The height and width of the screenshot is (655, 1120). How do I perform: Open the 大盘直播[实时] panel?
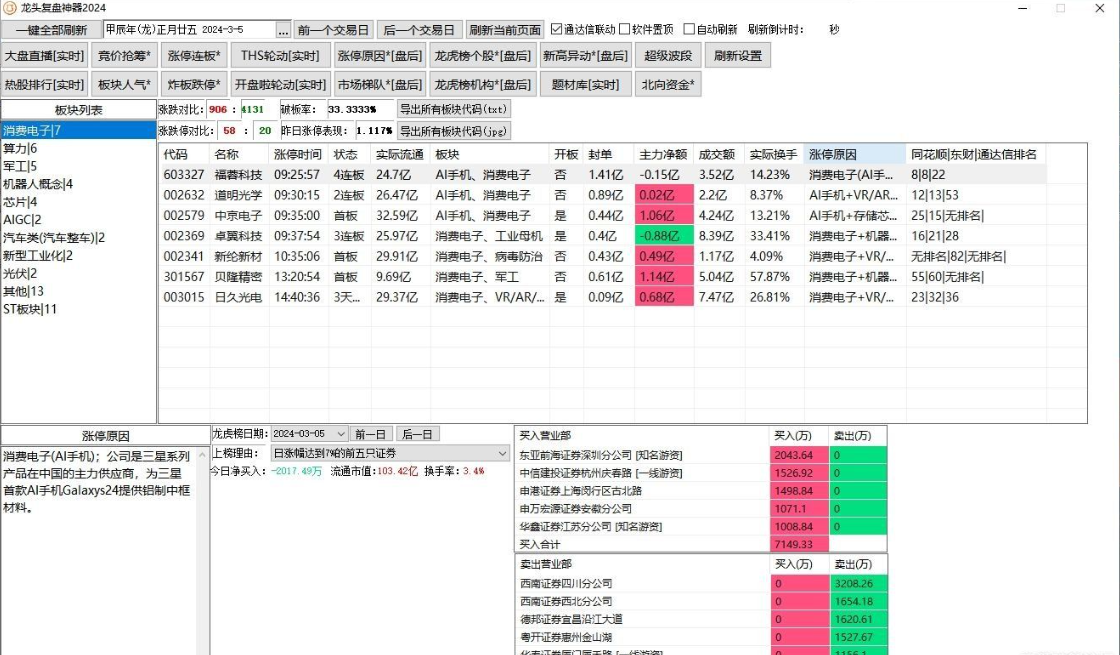(x=44, y=55)
